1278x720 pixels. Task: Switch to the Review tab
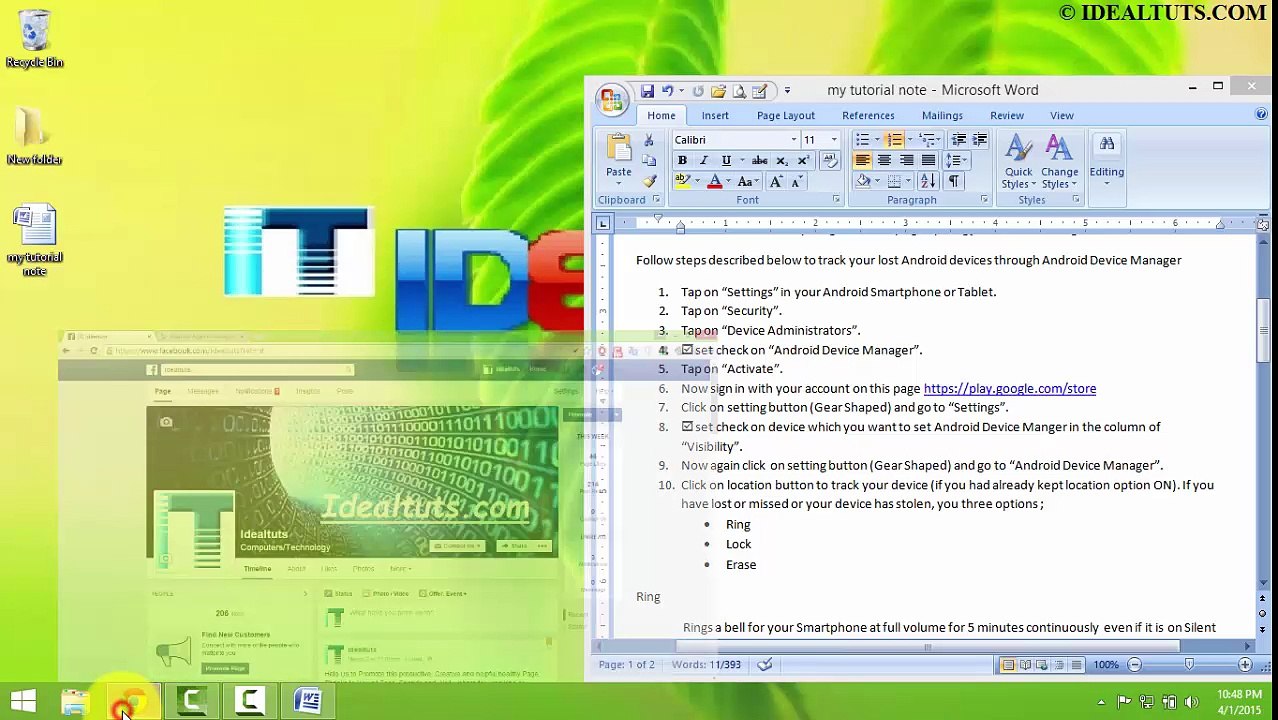(x=1007, y=116)
